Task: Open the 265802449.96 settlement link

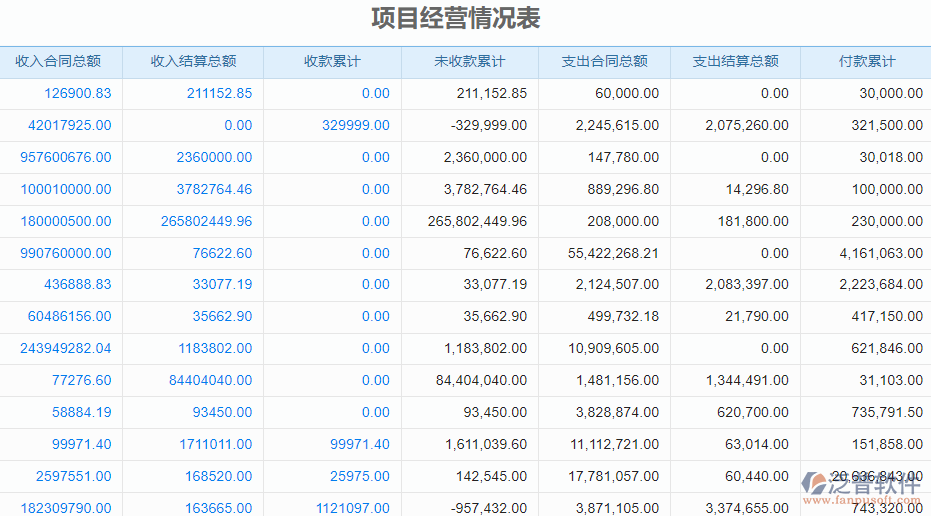Action: click(206, 221)
